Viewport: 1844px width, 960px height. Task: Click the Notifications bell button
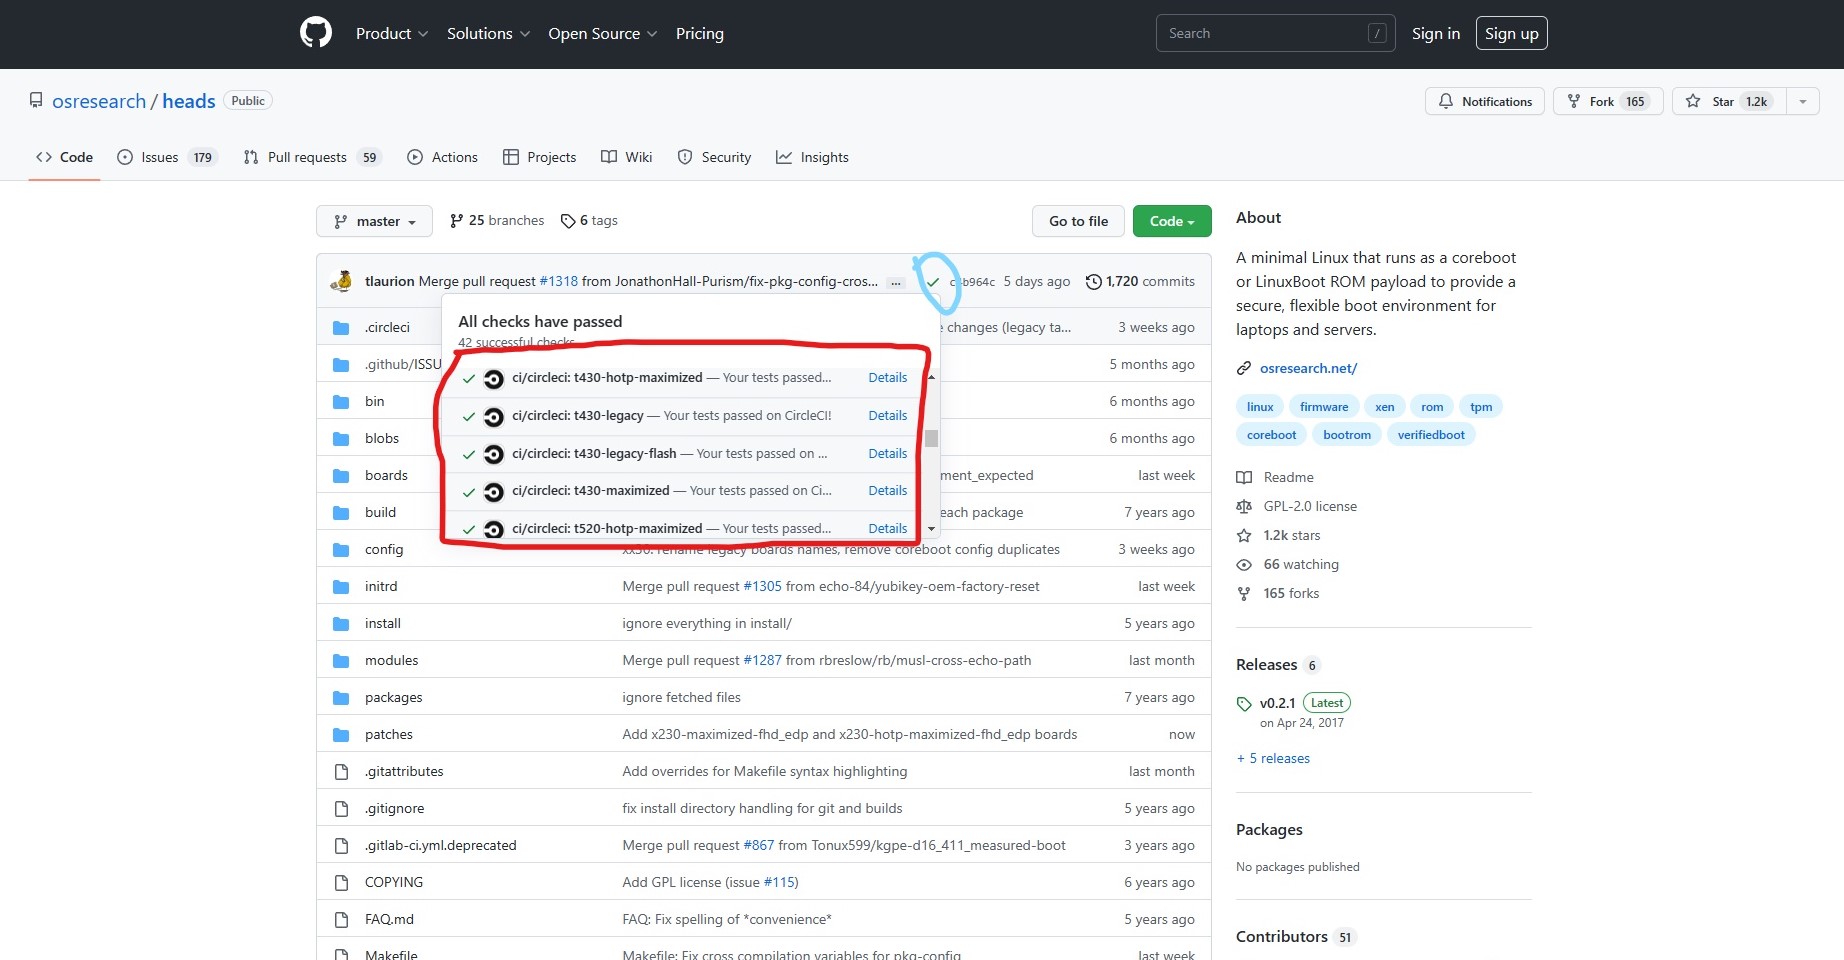coord(1485,101)
